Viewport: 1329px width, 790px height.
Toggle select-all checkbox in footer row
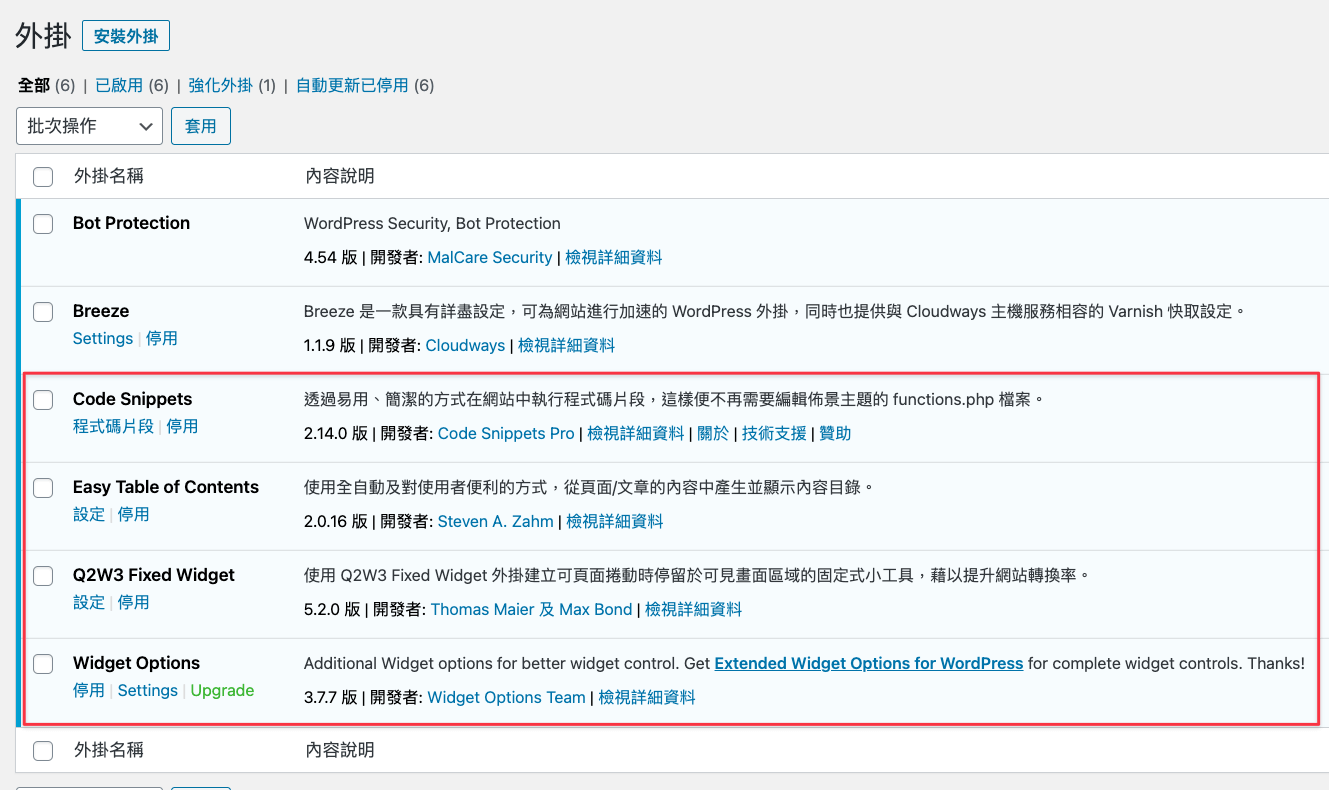coord(43,751)
